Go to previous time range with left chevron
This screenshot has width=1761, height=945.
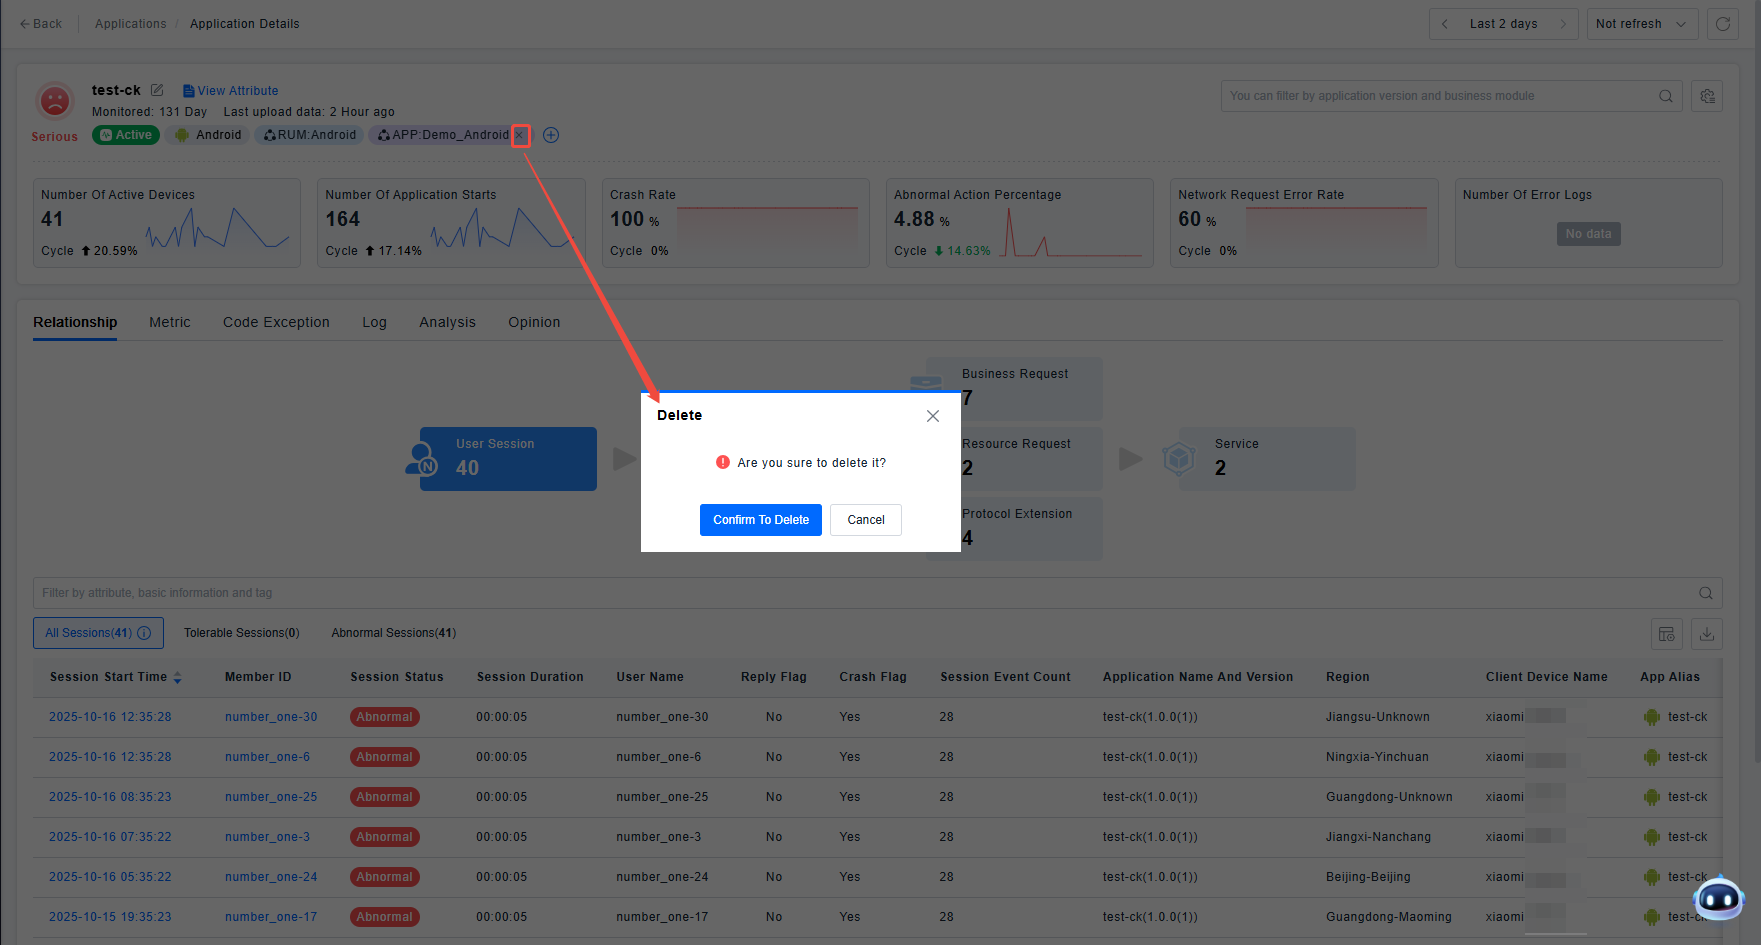[x=1445, y=24]
